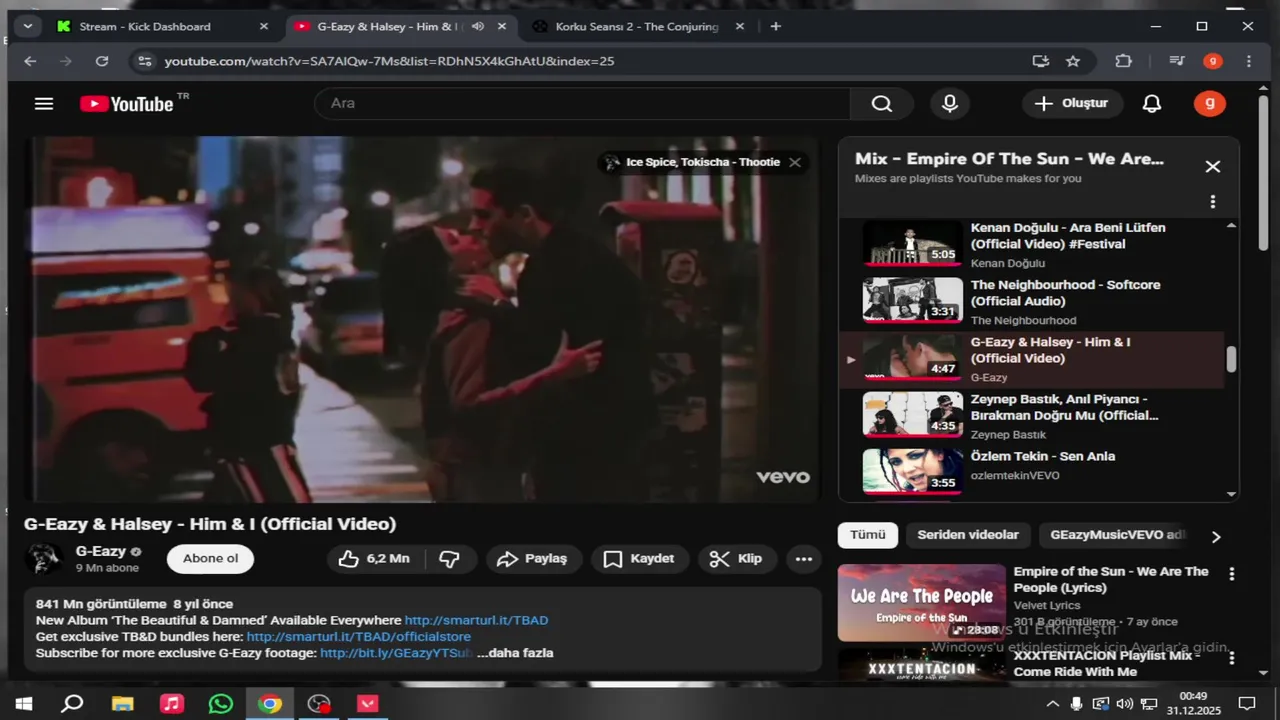Image resolution: width=1280 pixels, height=720 pixels.
Task: Close the Kick Dashboard tab
Action: (x=264, y=26)
